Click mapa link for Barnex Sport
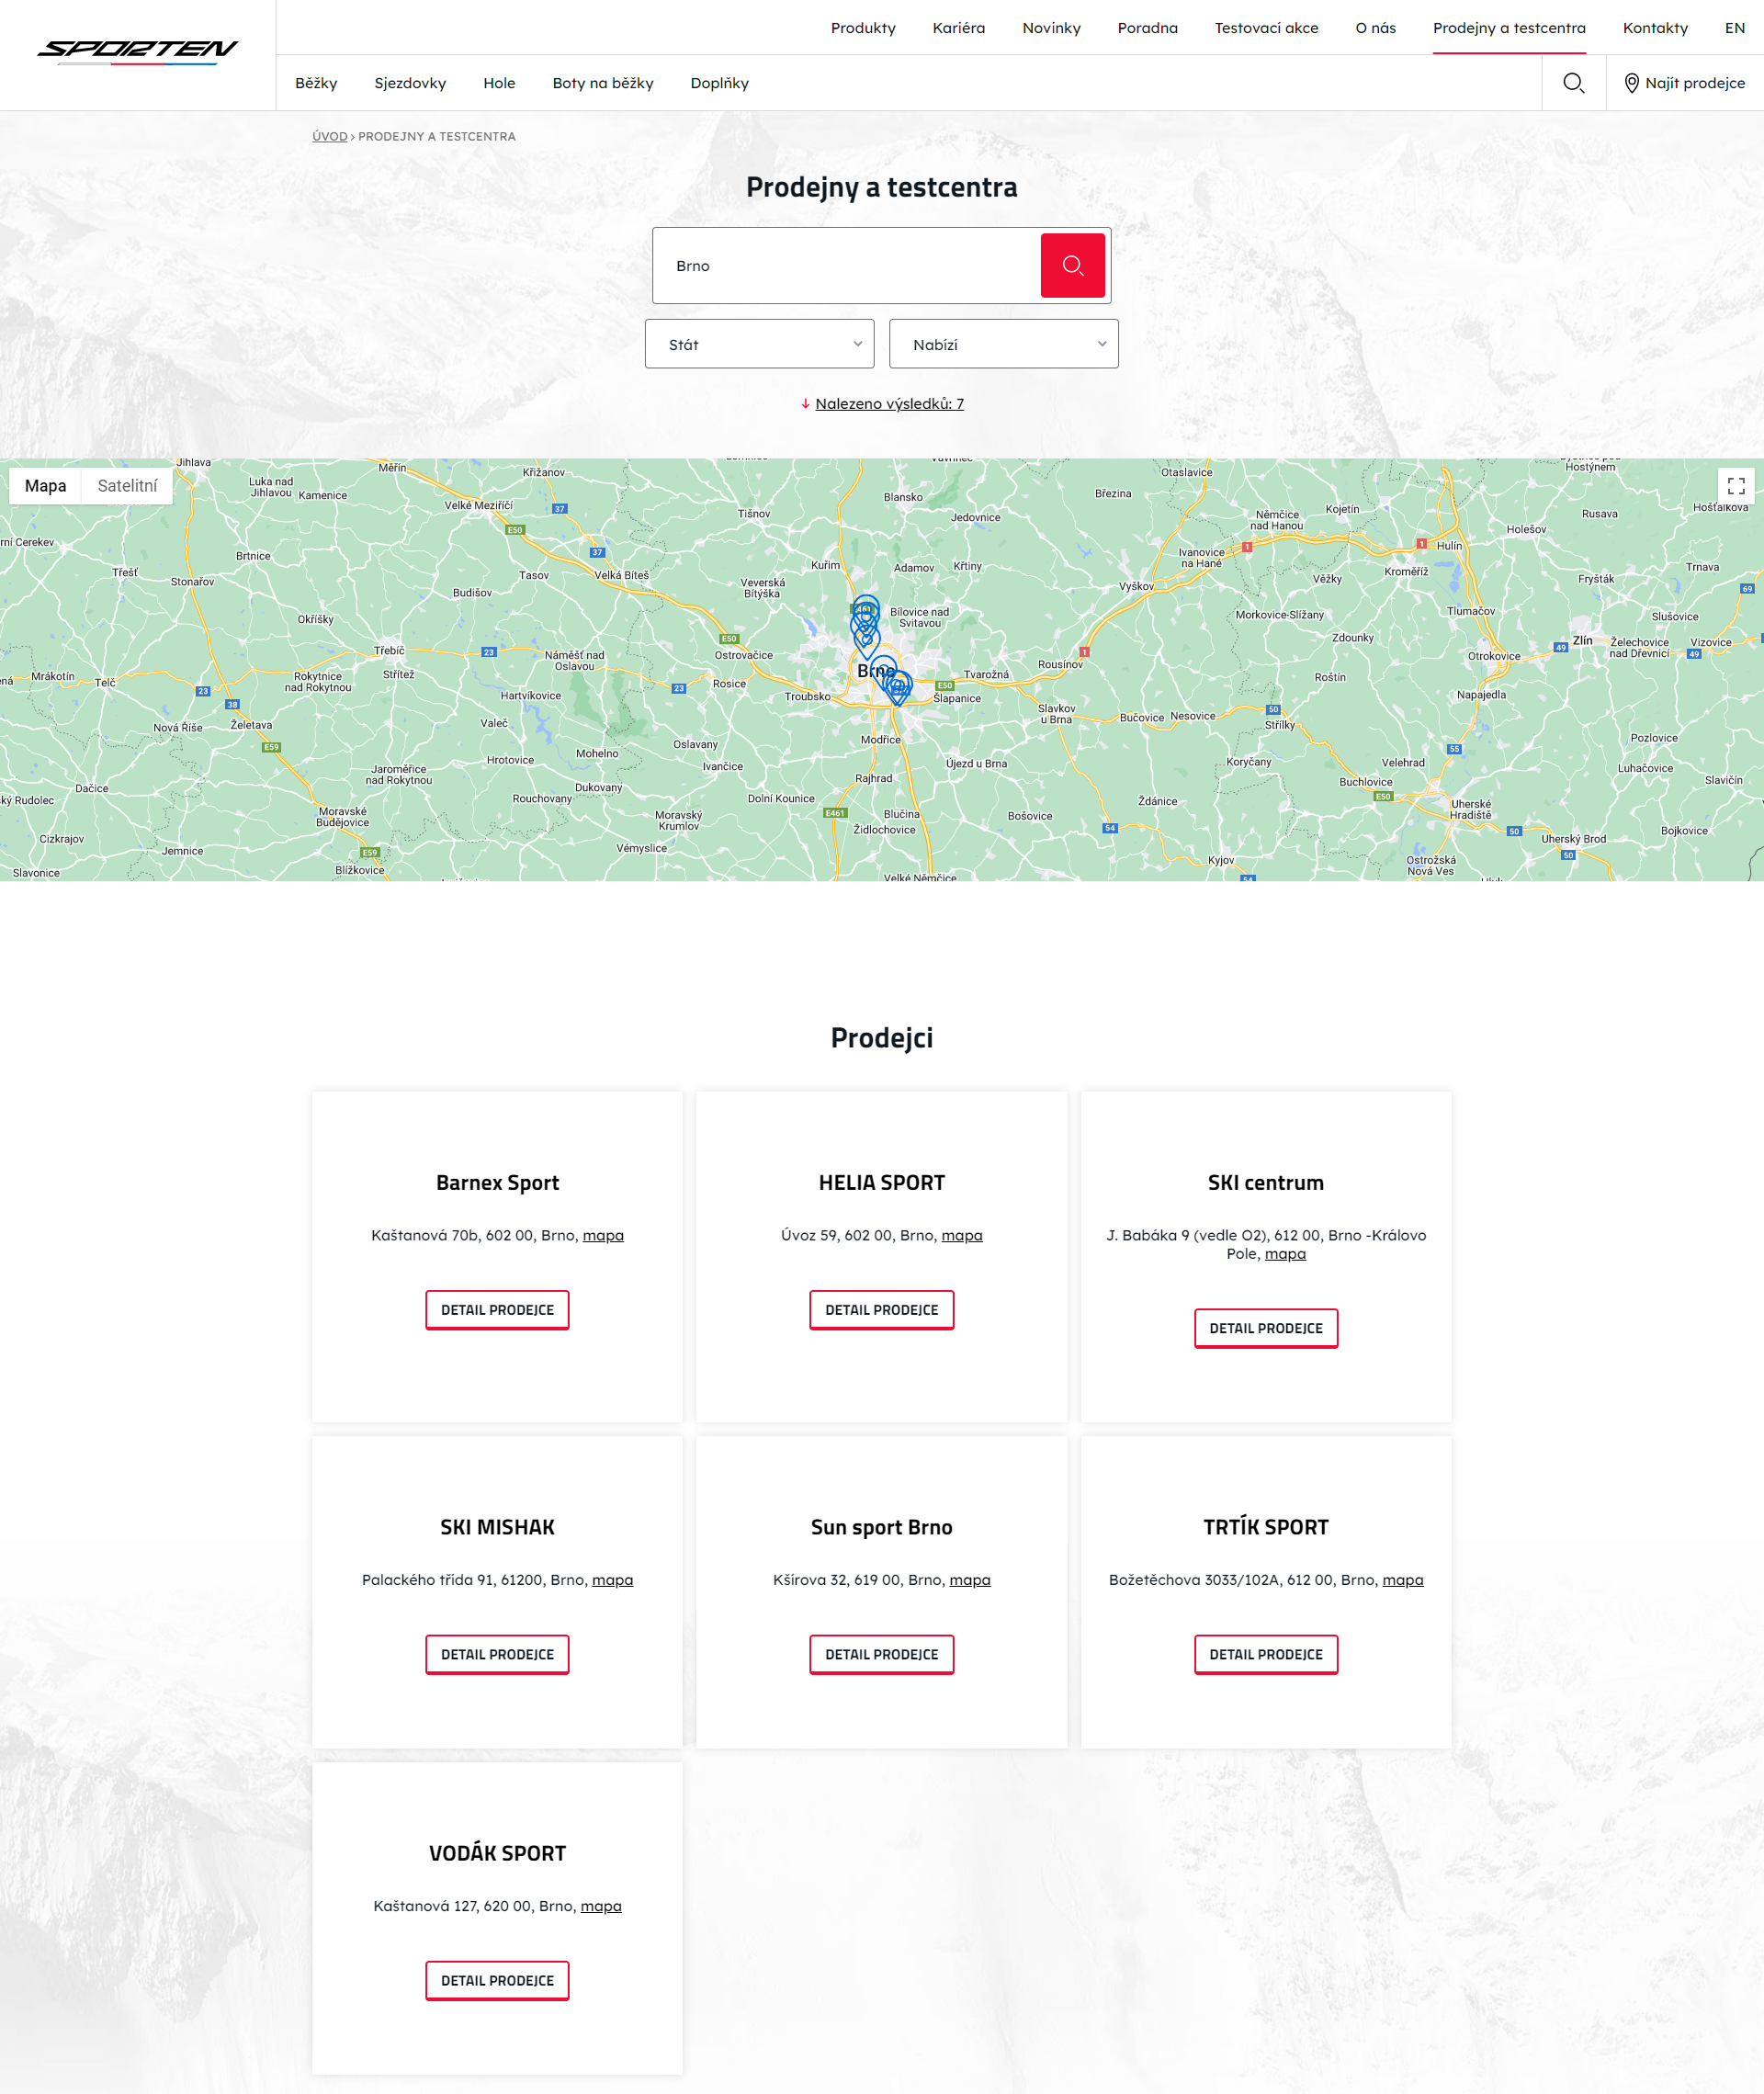The height and width of the screenshot is (2094, 1764). pyautogui.click(x=603, y=1236)
